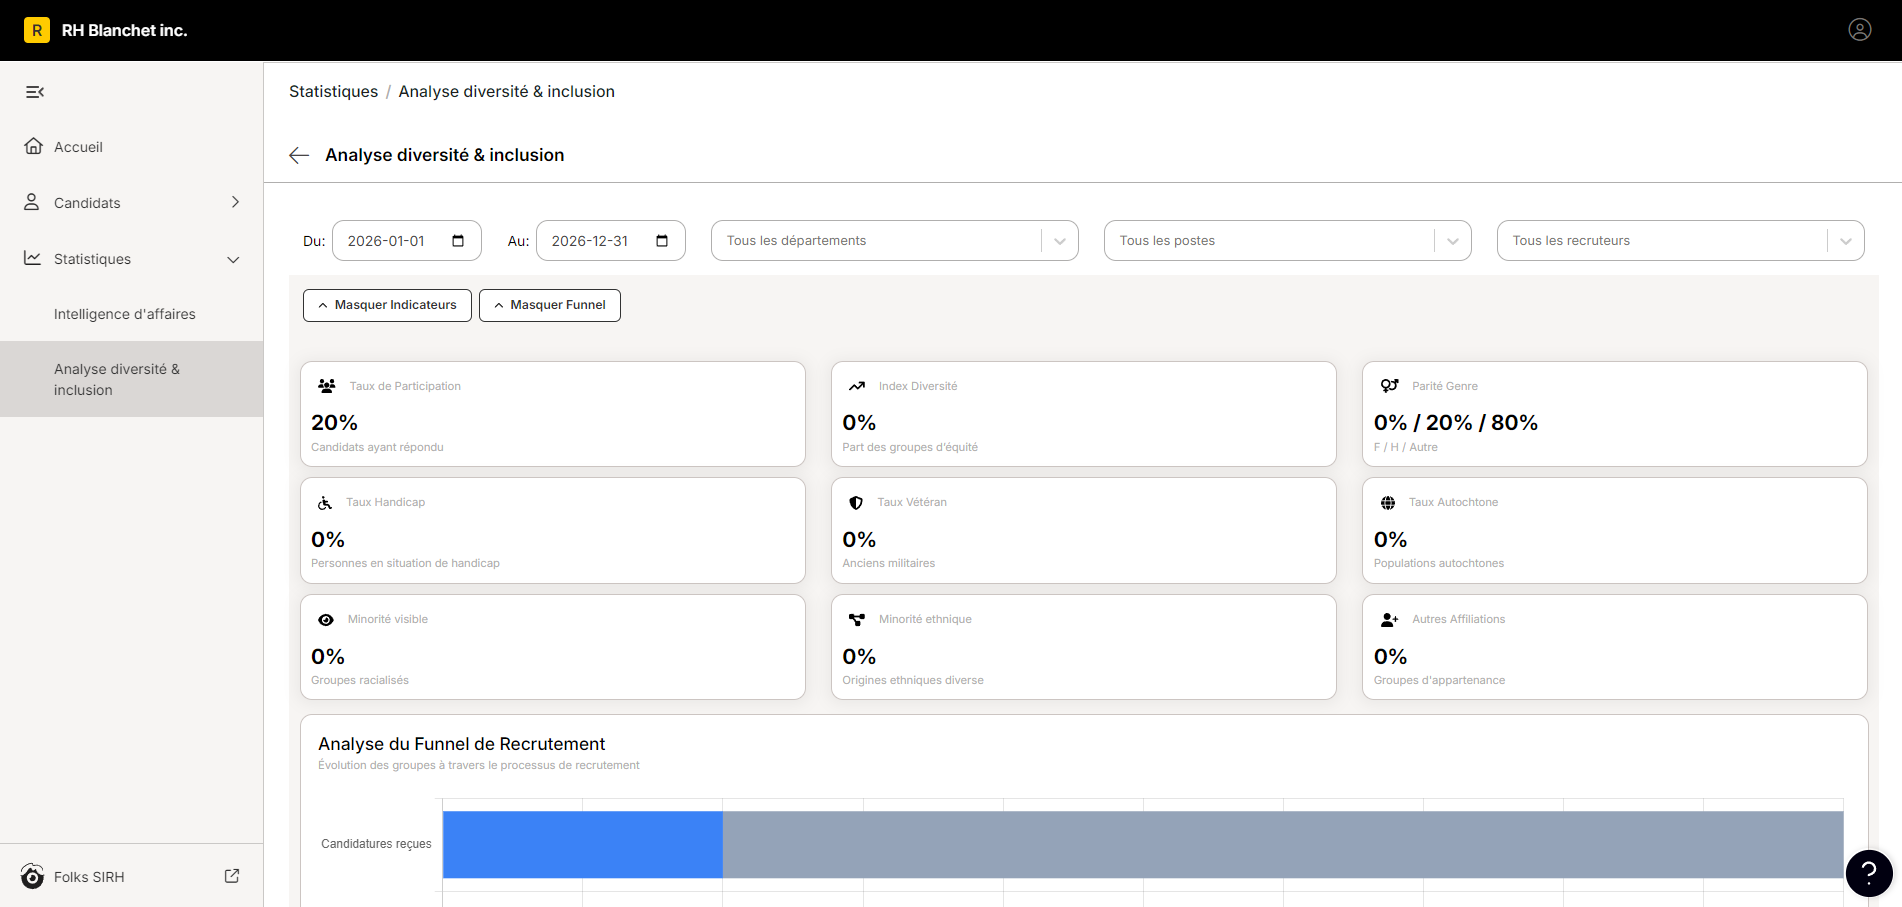Image resolution: width=1902 pixels, height=907 pixels.
Task: Open Statistiques menu item
Action: click(x=132, y=259)
